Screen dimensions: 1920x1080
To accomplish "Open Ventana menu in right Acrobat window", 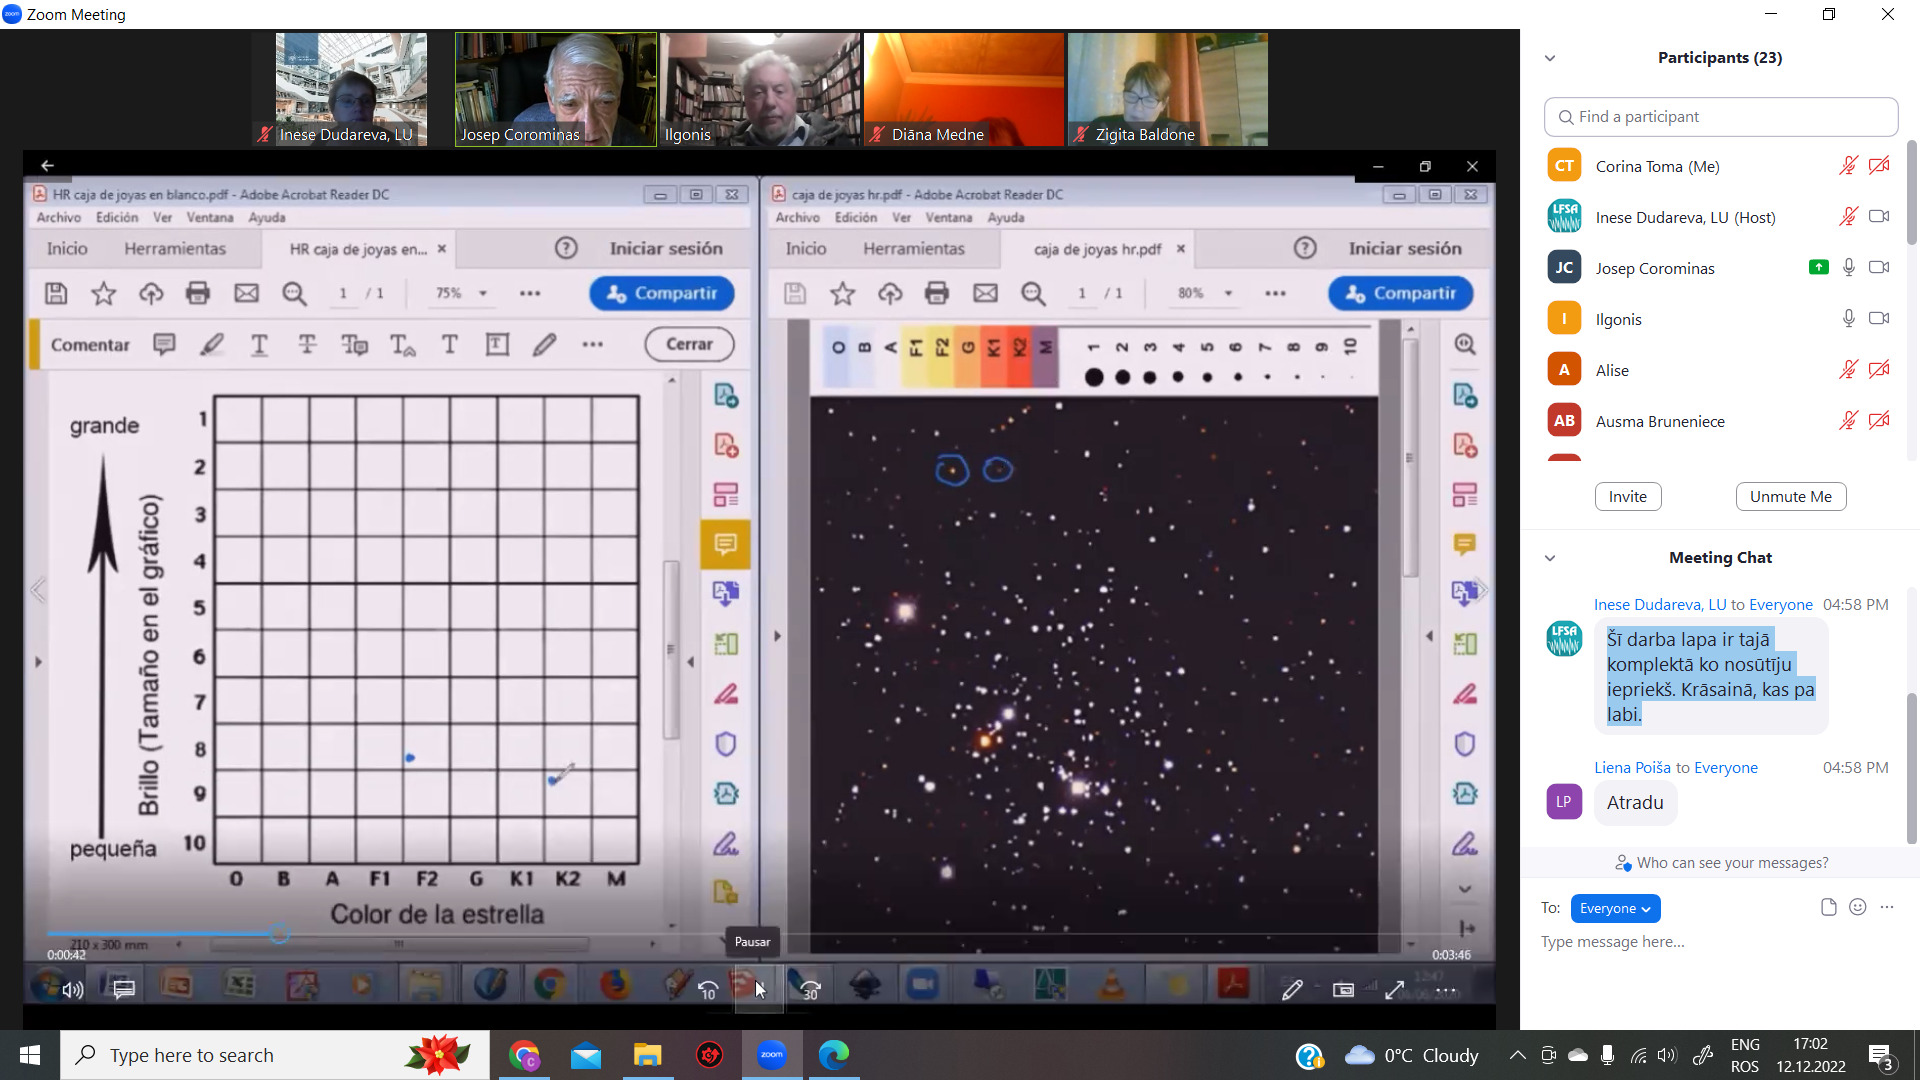I will click(948, 218).
